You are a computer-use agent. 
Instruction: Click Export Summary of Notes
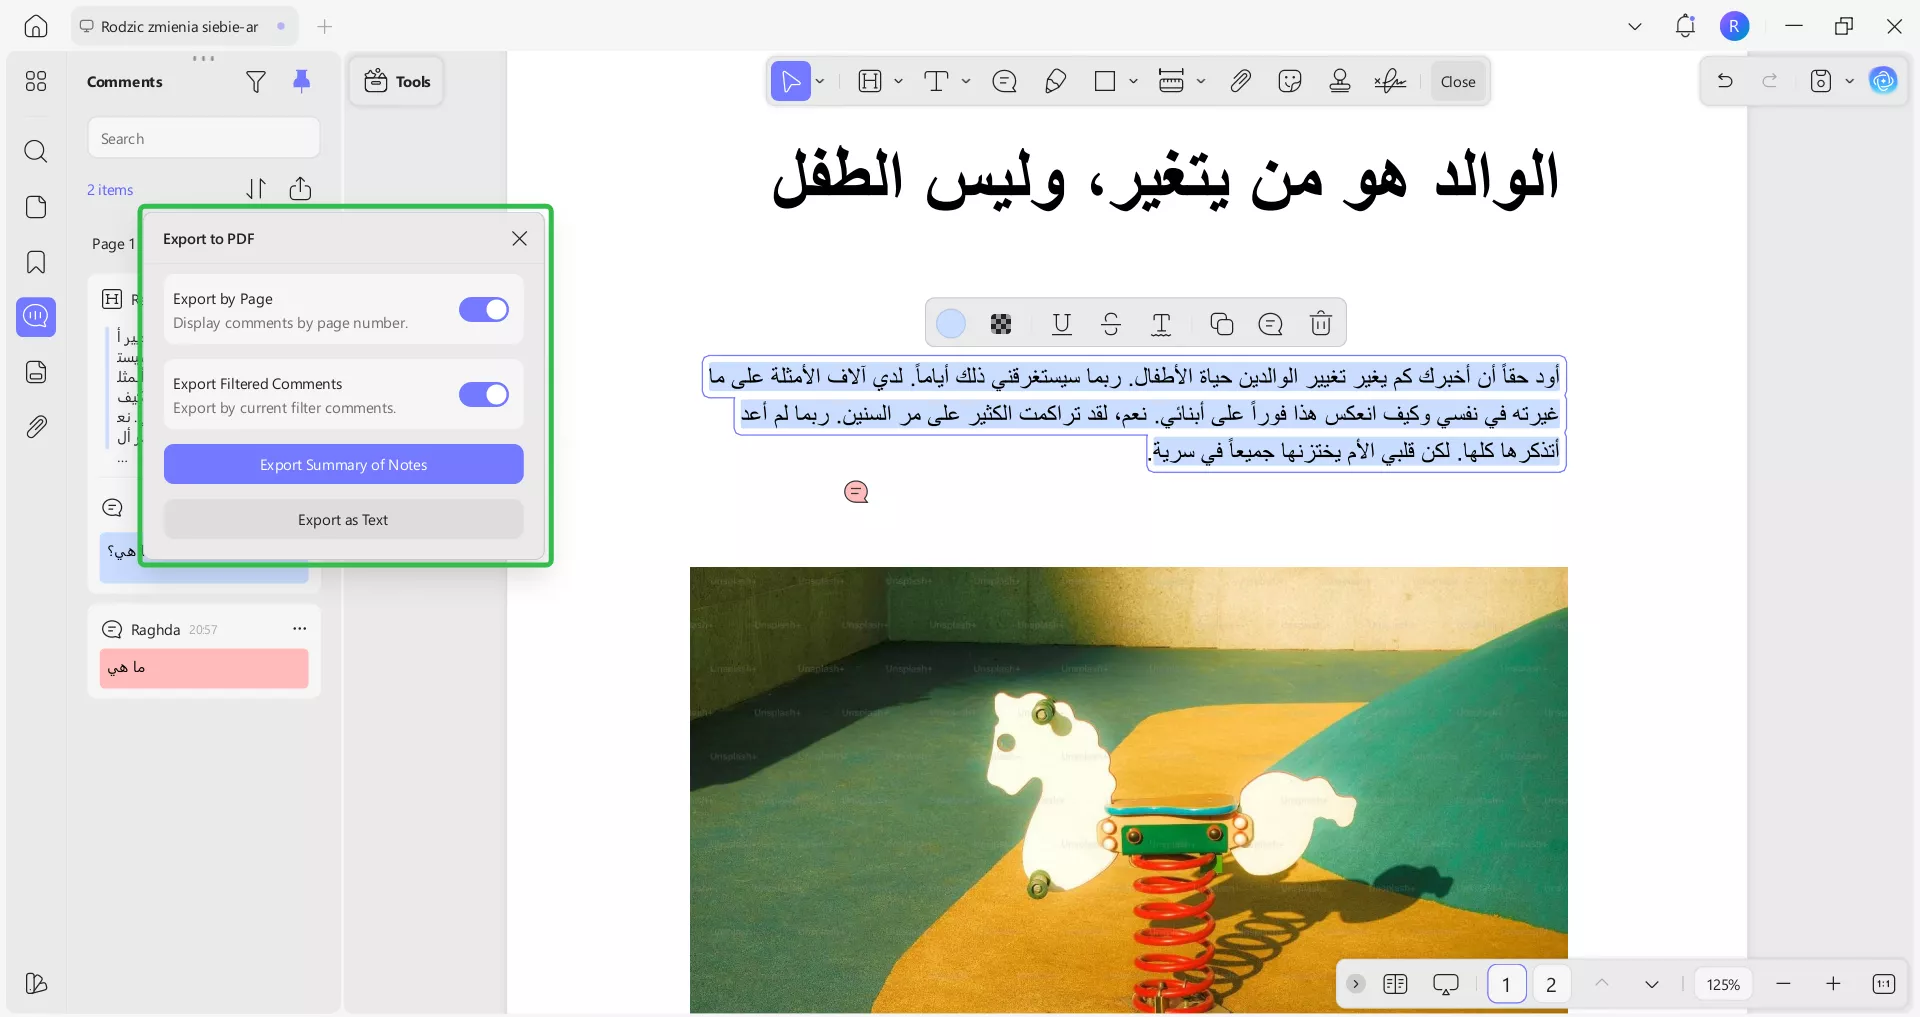[343, 464]
